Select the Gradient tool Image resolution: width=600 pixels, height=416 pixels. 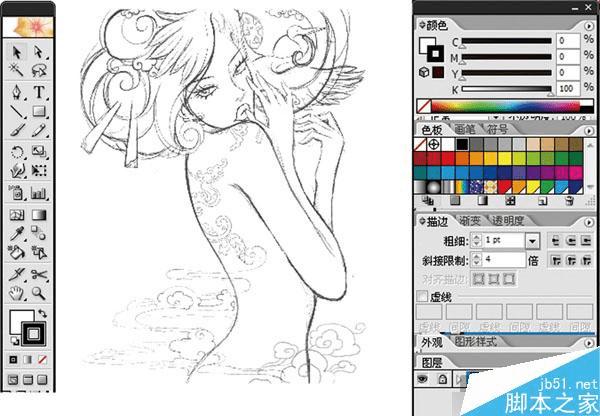point(39,215)
